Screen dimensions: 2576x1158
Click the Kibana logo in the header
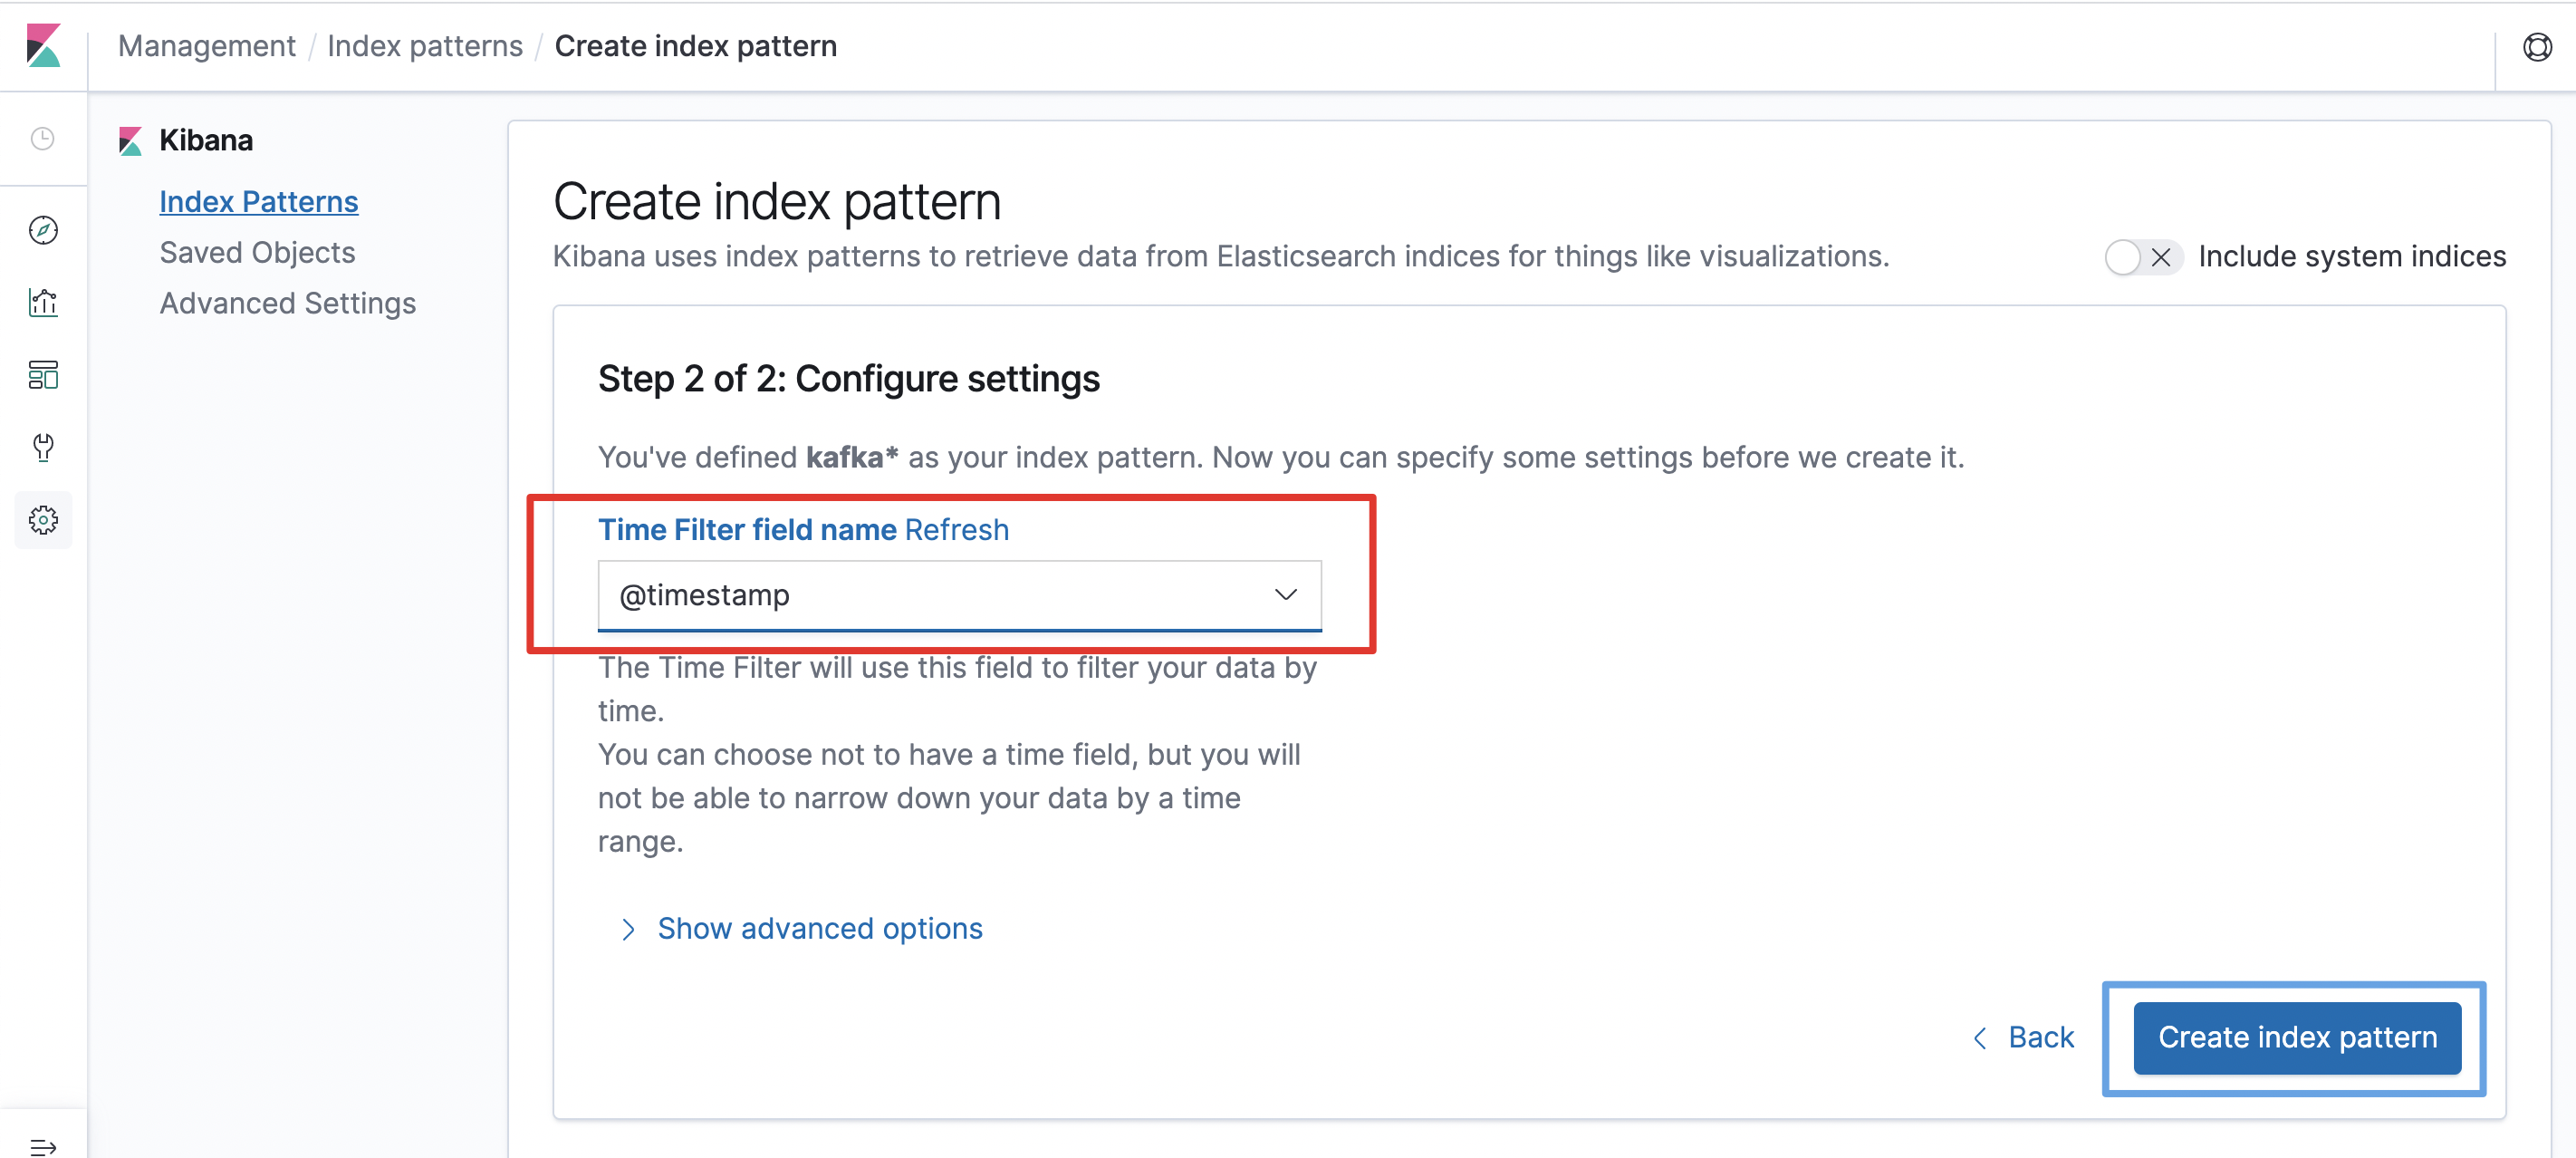[43, 46]
